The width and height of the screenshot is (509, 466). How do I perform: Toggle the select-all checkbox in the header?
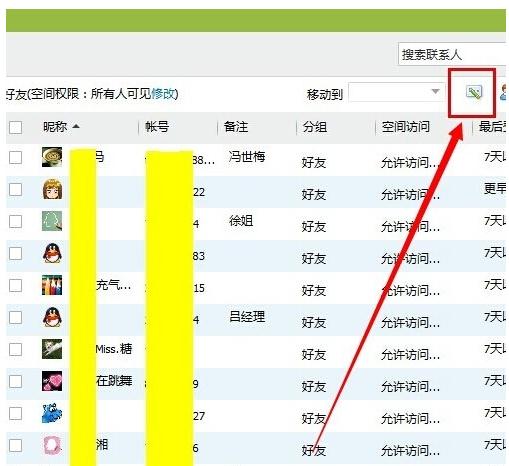click(15, 127)
